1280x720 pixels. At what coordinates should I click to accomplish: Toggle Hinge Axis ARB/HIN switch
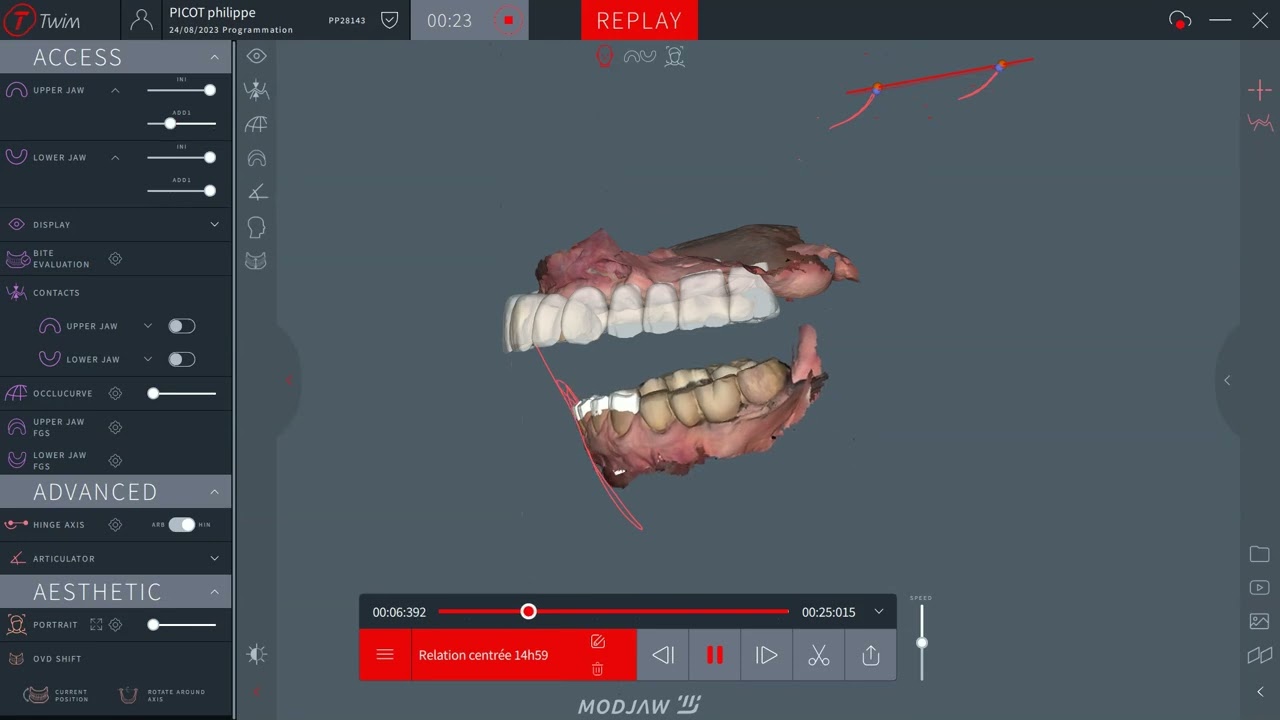181,525
